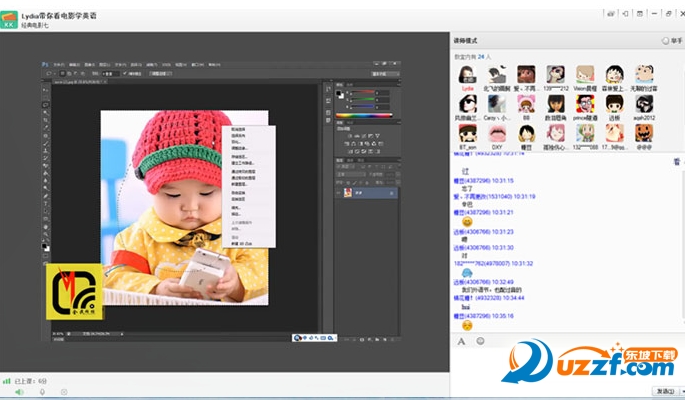
Task: Click Lydia's avatar in the member list
Action: pos(467,75)
